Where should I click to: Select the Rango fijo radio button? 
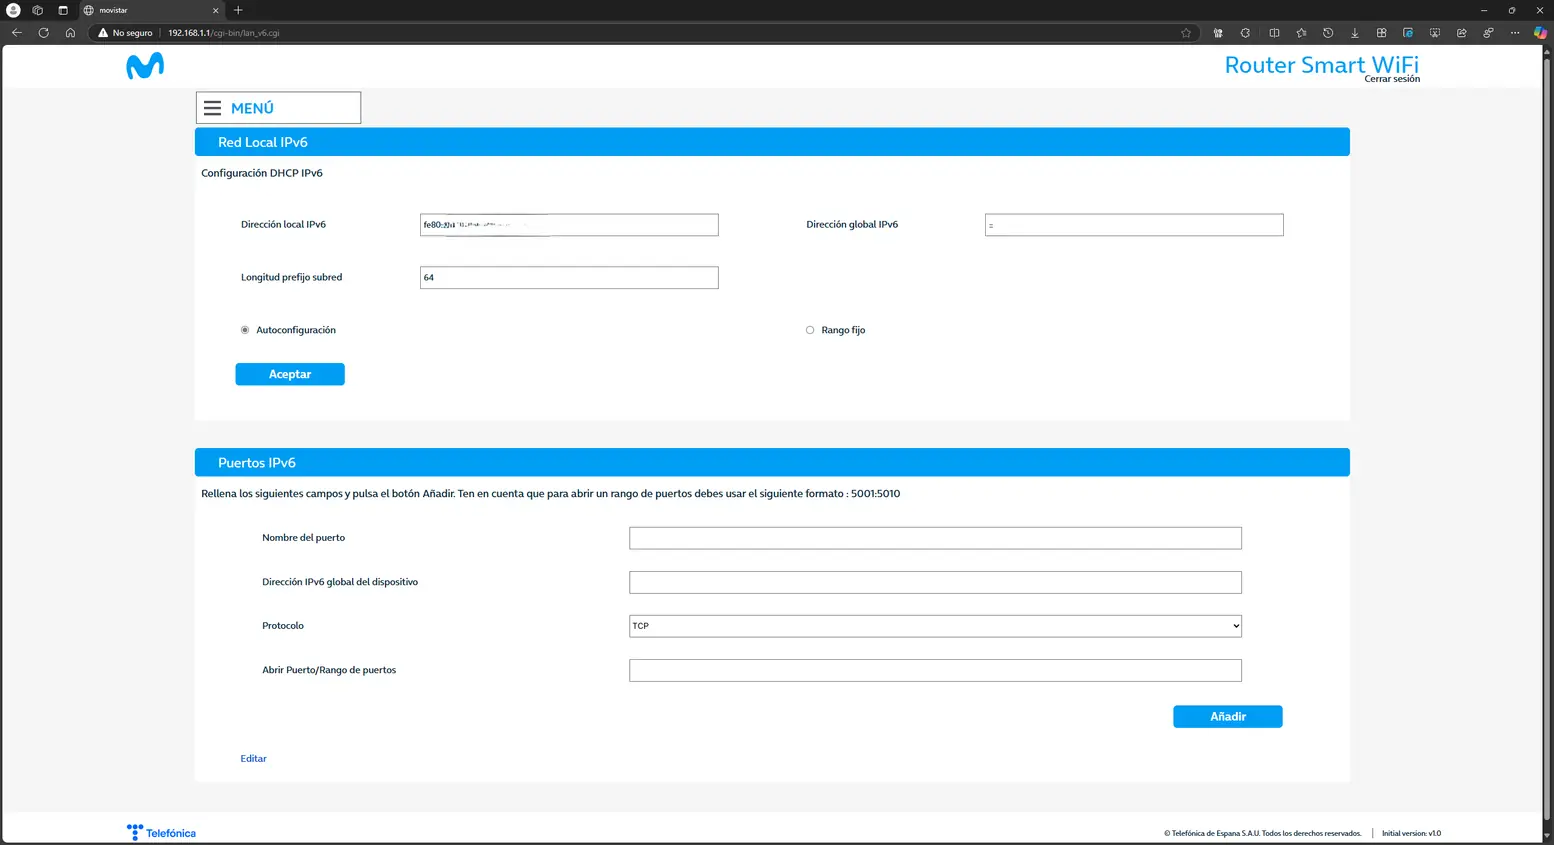tap(810, 330)
